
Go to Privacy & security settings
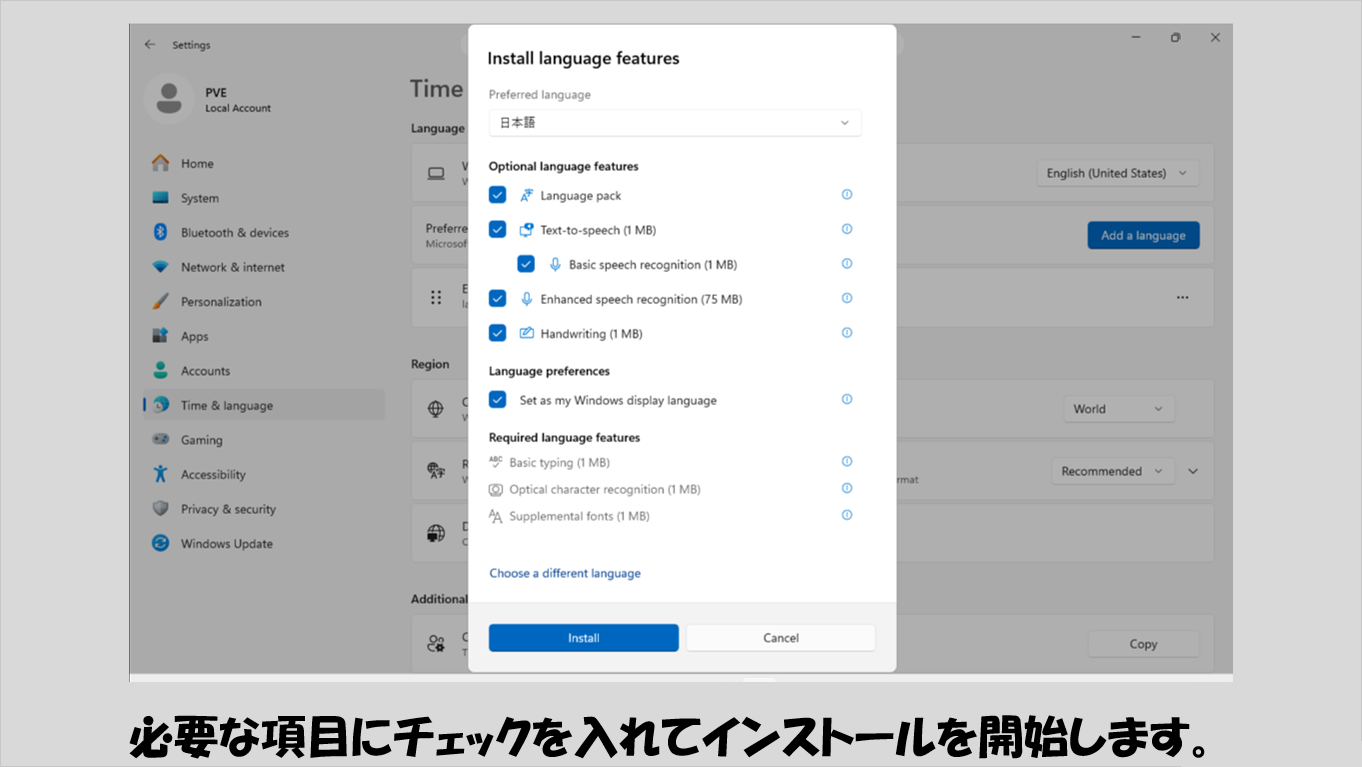click(227, 509)
